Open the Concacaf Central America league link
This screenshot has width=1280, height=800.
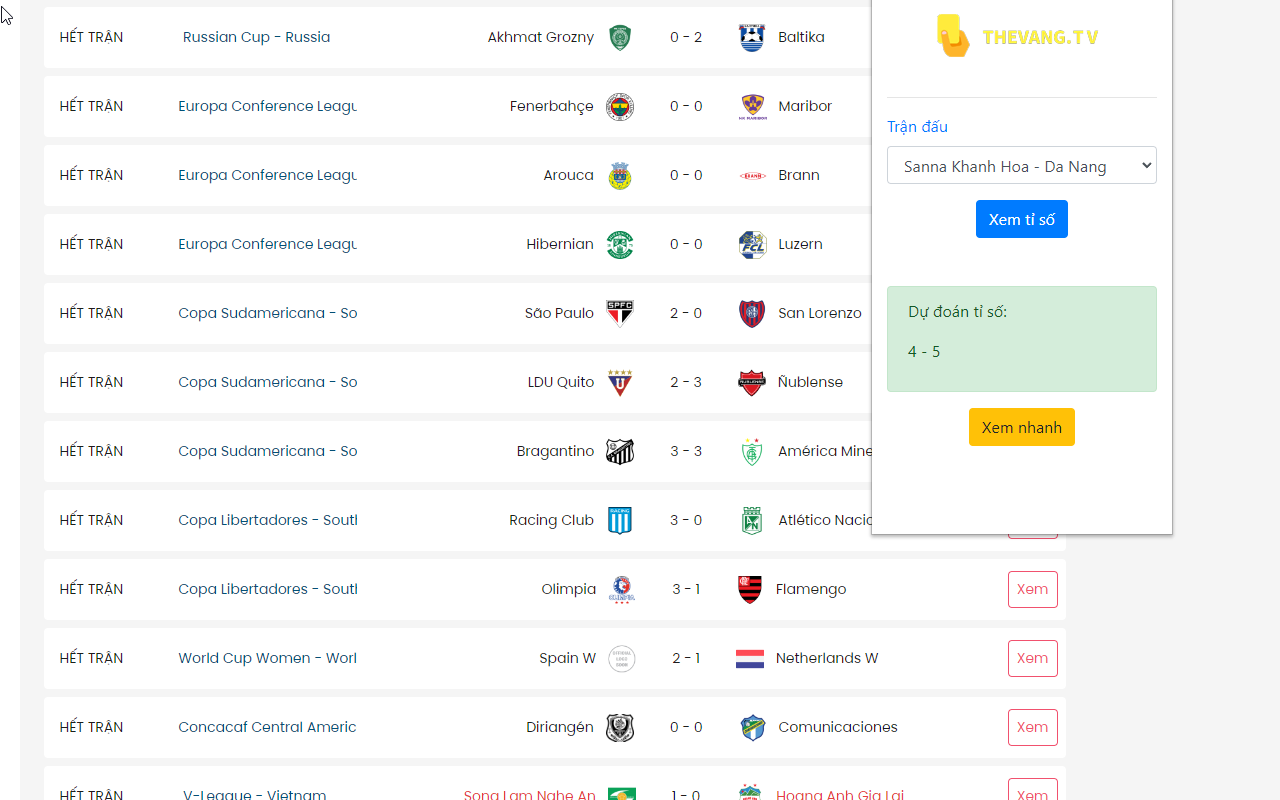(267, 728)
